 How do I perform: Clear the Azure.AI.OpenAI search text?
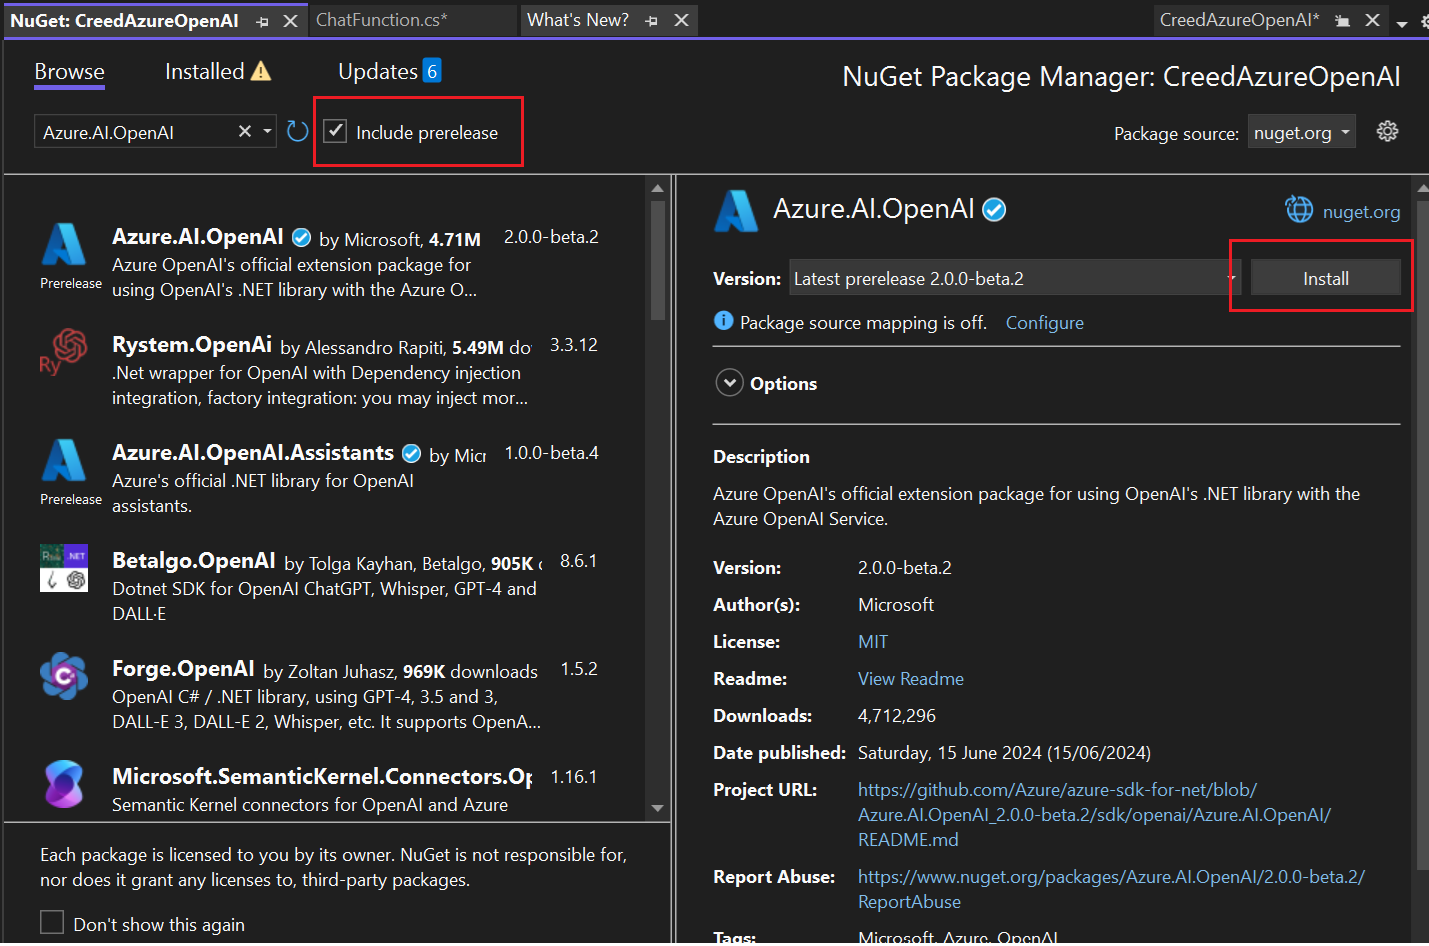[245, 131]
